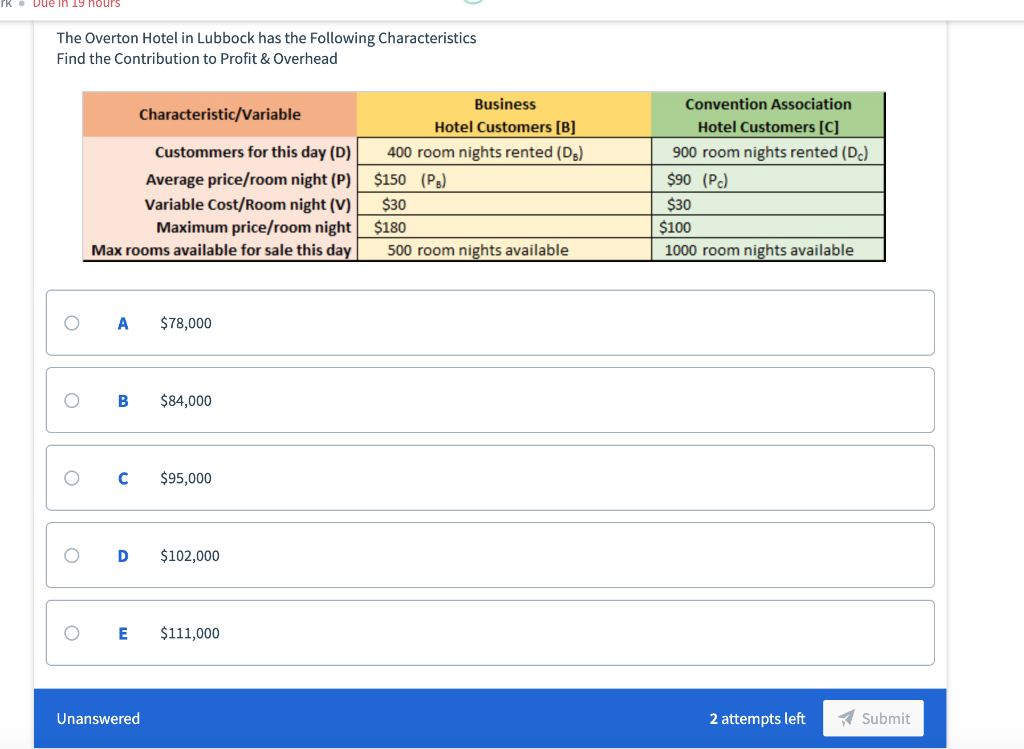This screenshot has height=749, width=1024.
Task: Click the letter A option label
Action: pyautogui.click(x=123, y=323)
